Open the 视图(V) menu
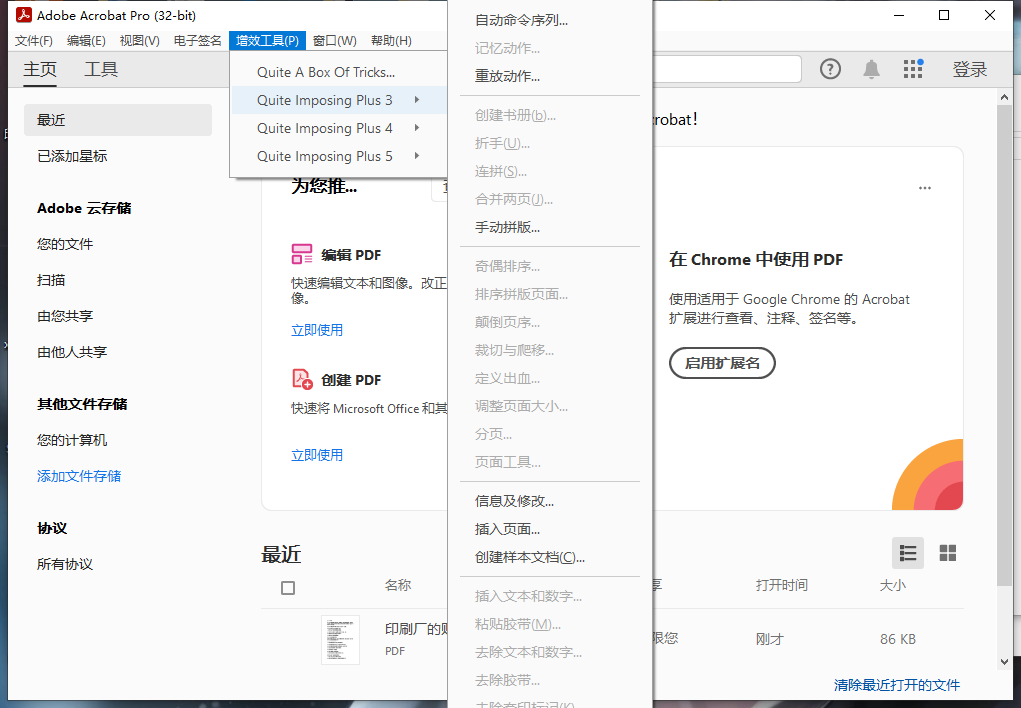The height and width of the screenshot is (708, 1021). tap(139, 40)
